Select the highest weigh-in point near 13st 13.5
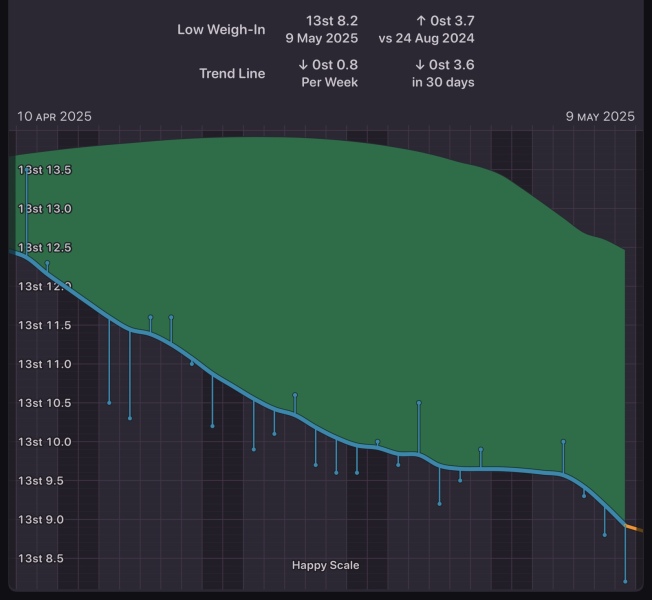Image resolution: width=652 pixels, height=600 pixels. point(26,169)
